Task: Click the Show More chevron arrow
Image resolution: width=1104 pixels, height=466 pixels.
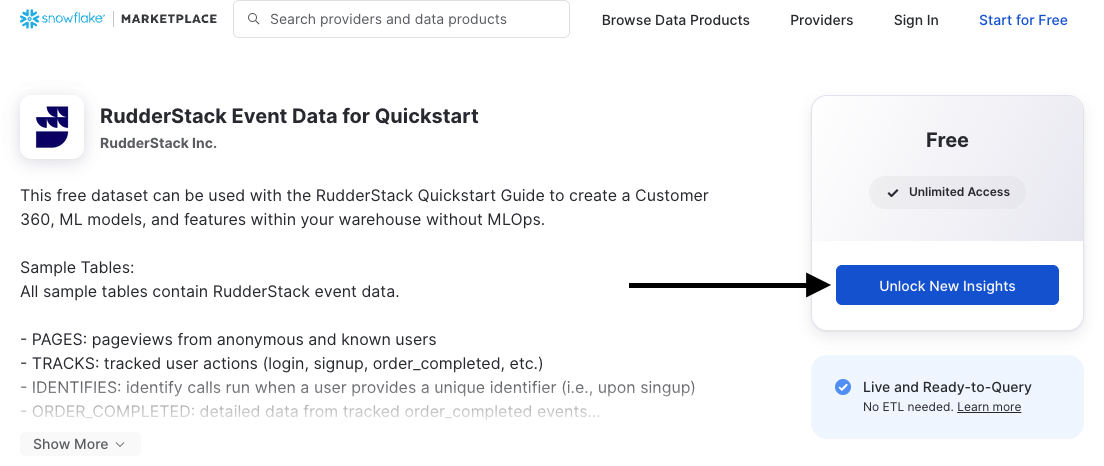Action: pos(120,444)
